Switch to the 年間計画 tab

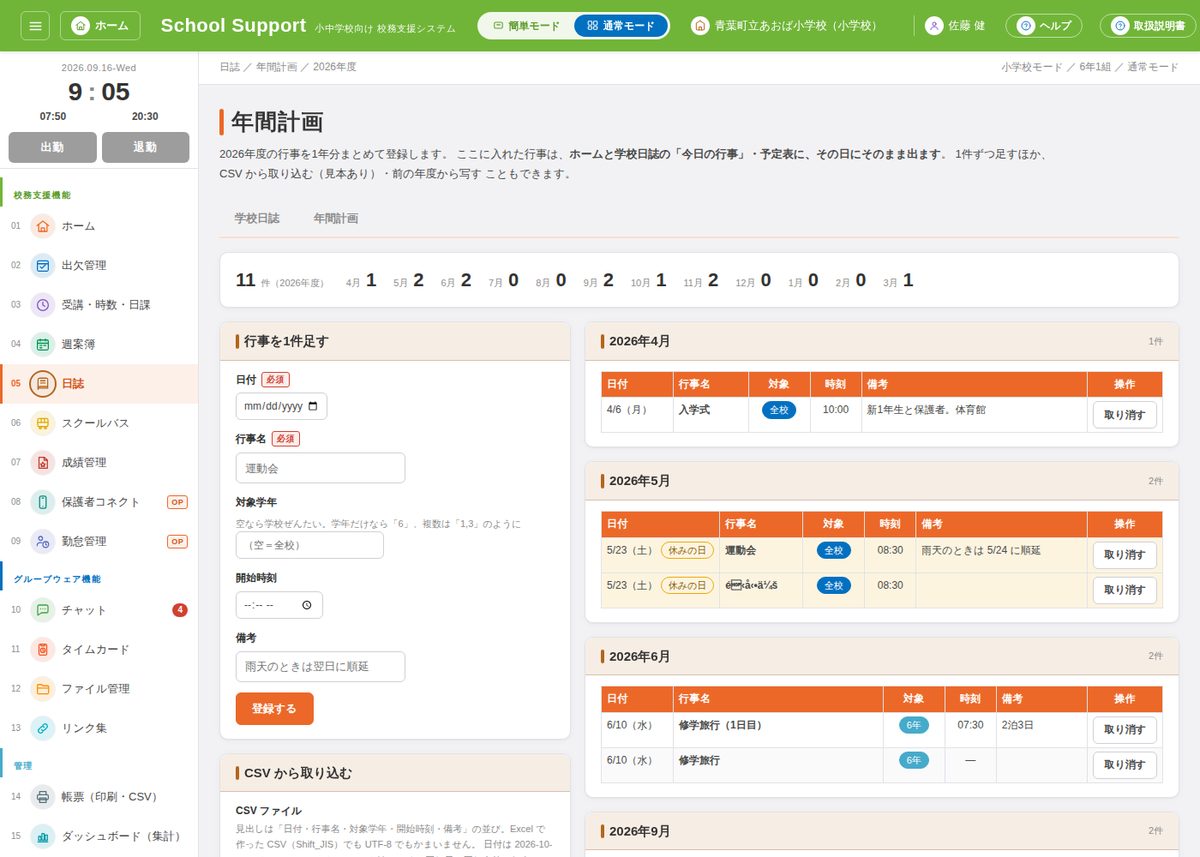[336, 218]
